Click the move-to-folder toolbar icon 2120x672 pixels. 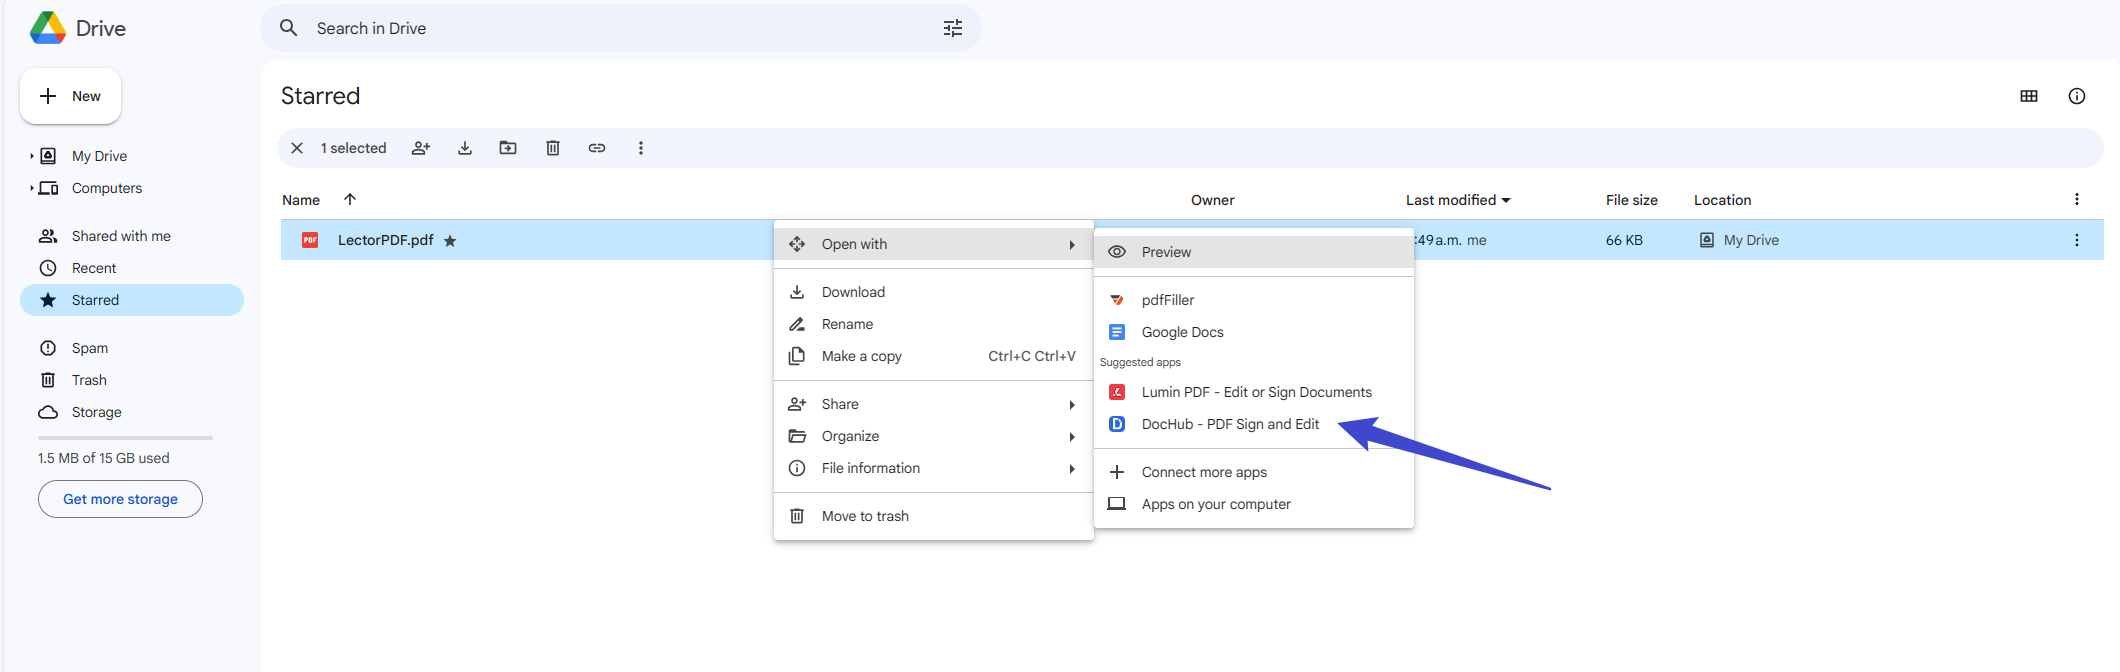point(508,148)
